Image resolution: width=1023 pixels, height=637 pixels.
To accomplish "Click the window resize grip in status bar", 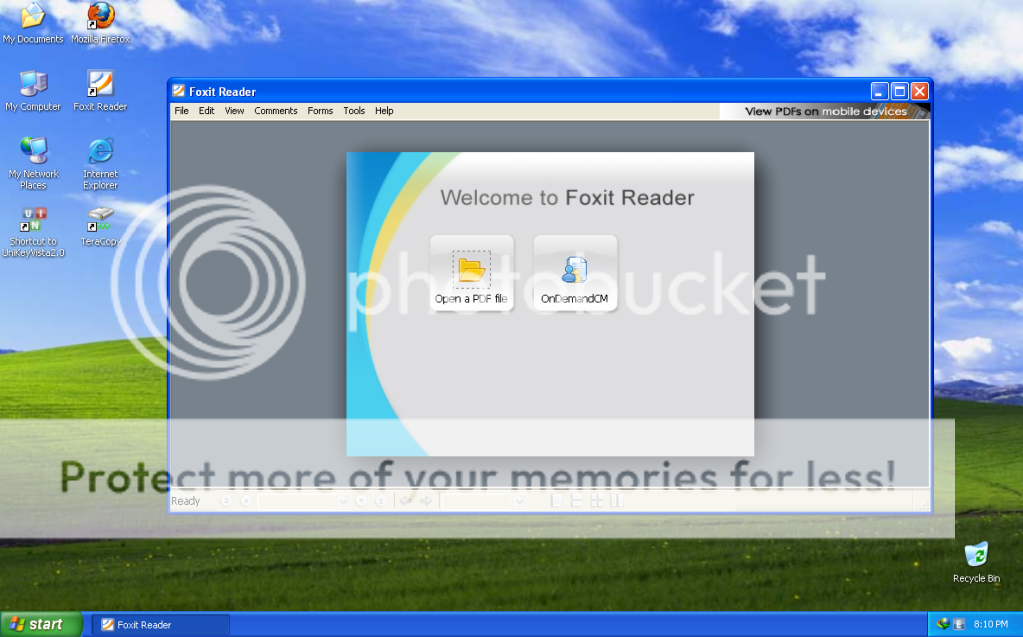I will [924, 506].
